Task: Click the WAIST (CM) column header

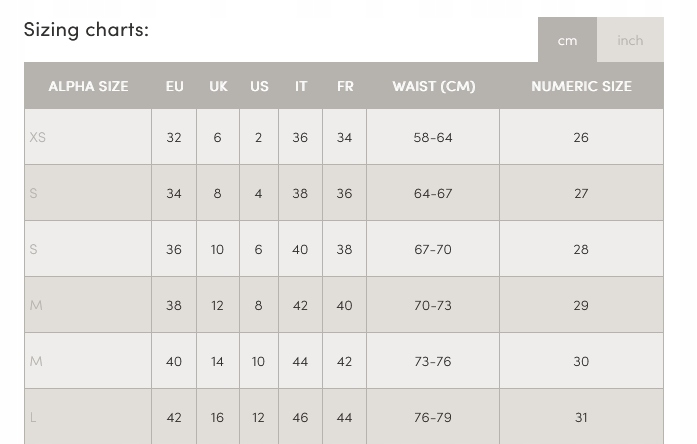Action: coord(433,86)
